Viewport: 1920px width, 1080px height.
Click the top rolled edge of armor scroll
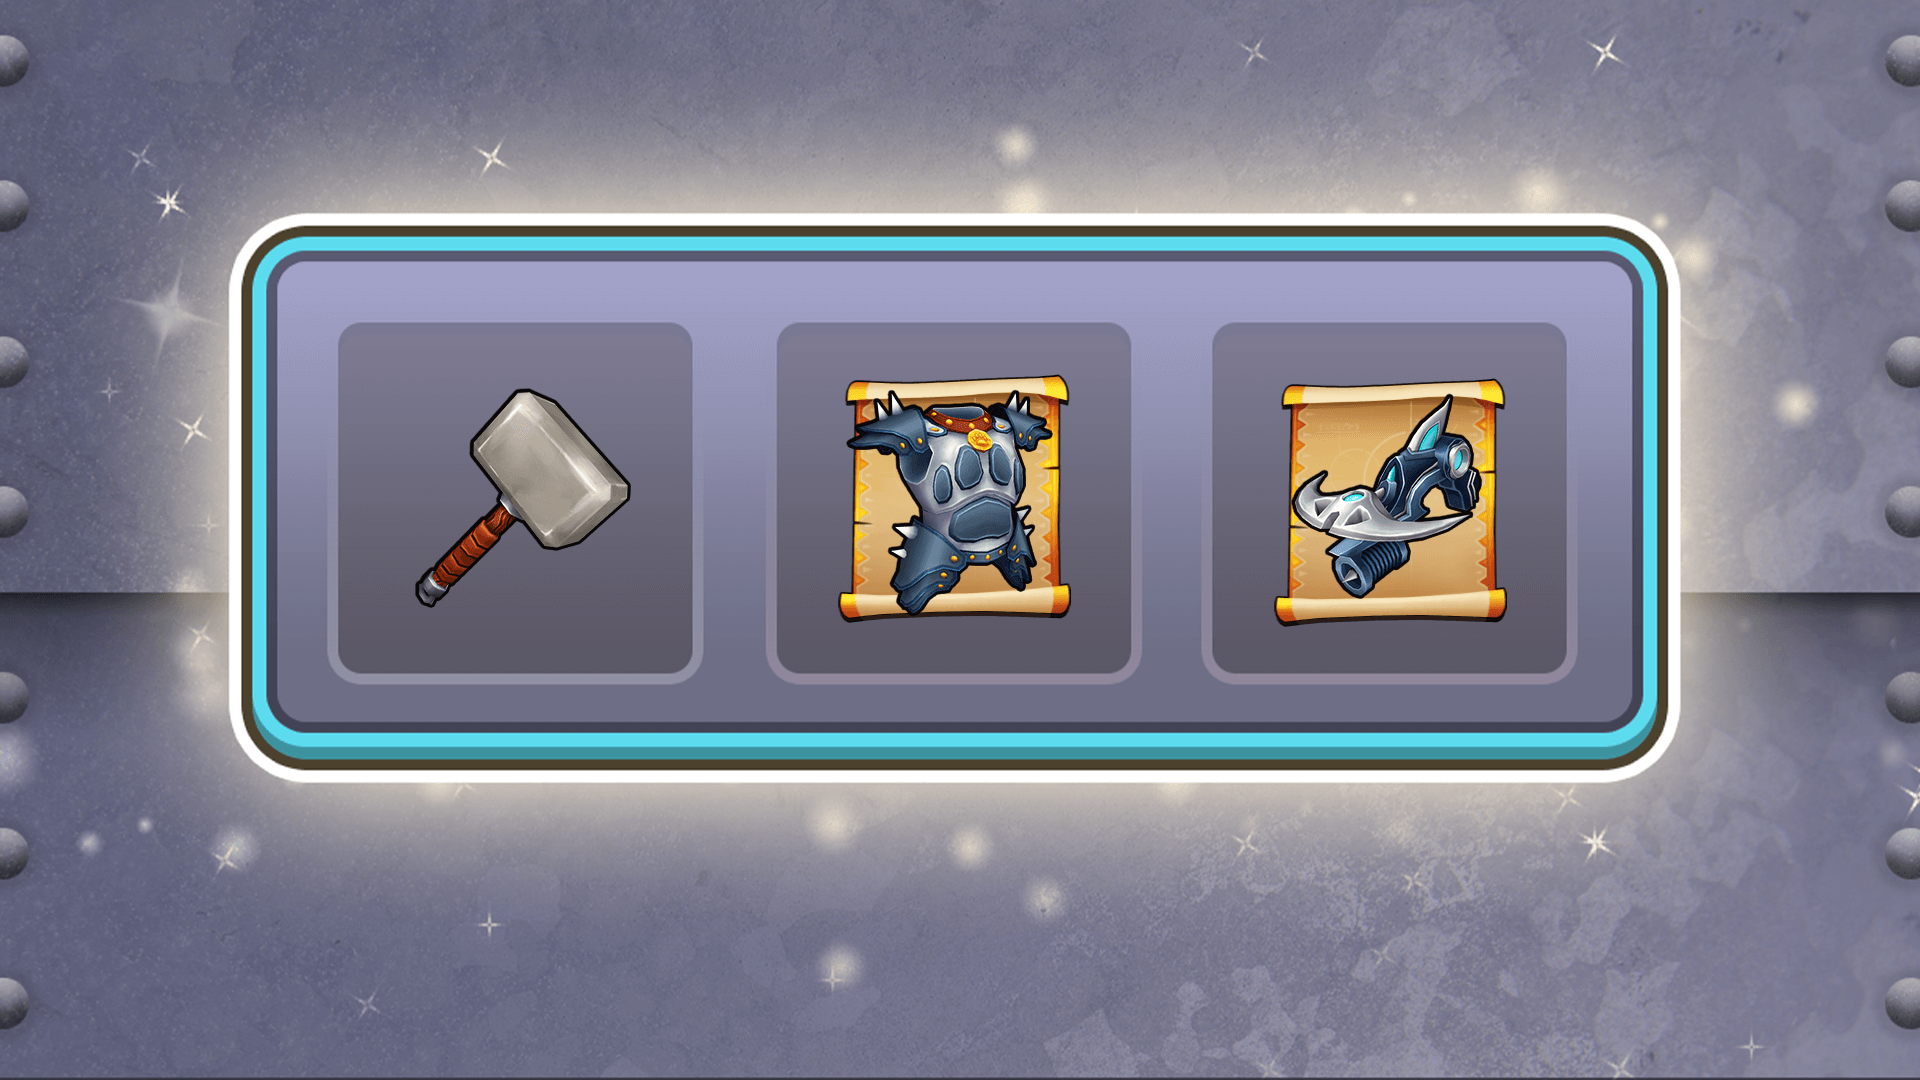point(957,389)
